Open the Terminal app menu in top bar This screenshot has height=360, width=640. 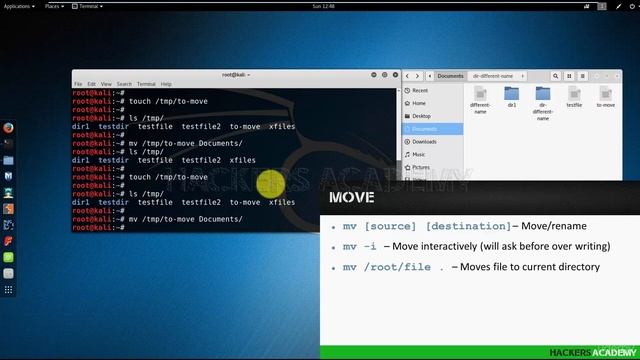[87, 6]
